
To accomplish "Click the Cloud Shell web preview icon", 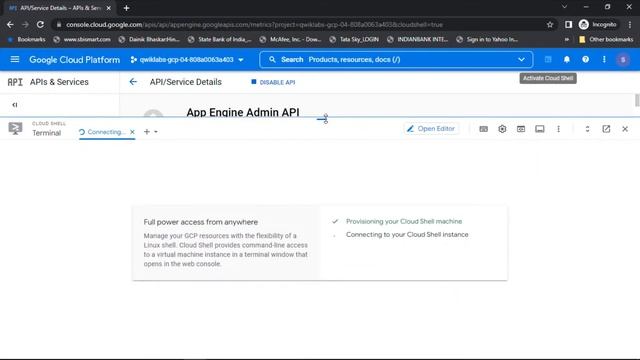I will 521,129.
